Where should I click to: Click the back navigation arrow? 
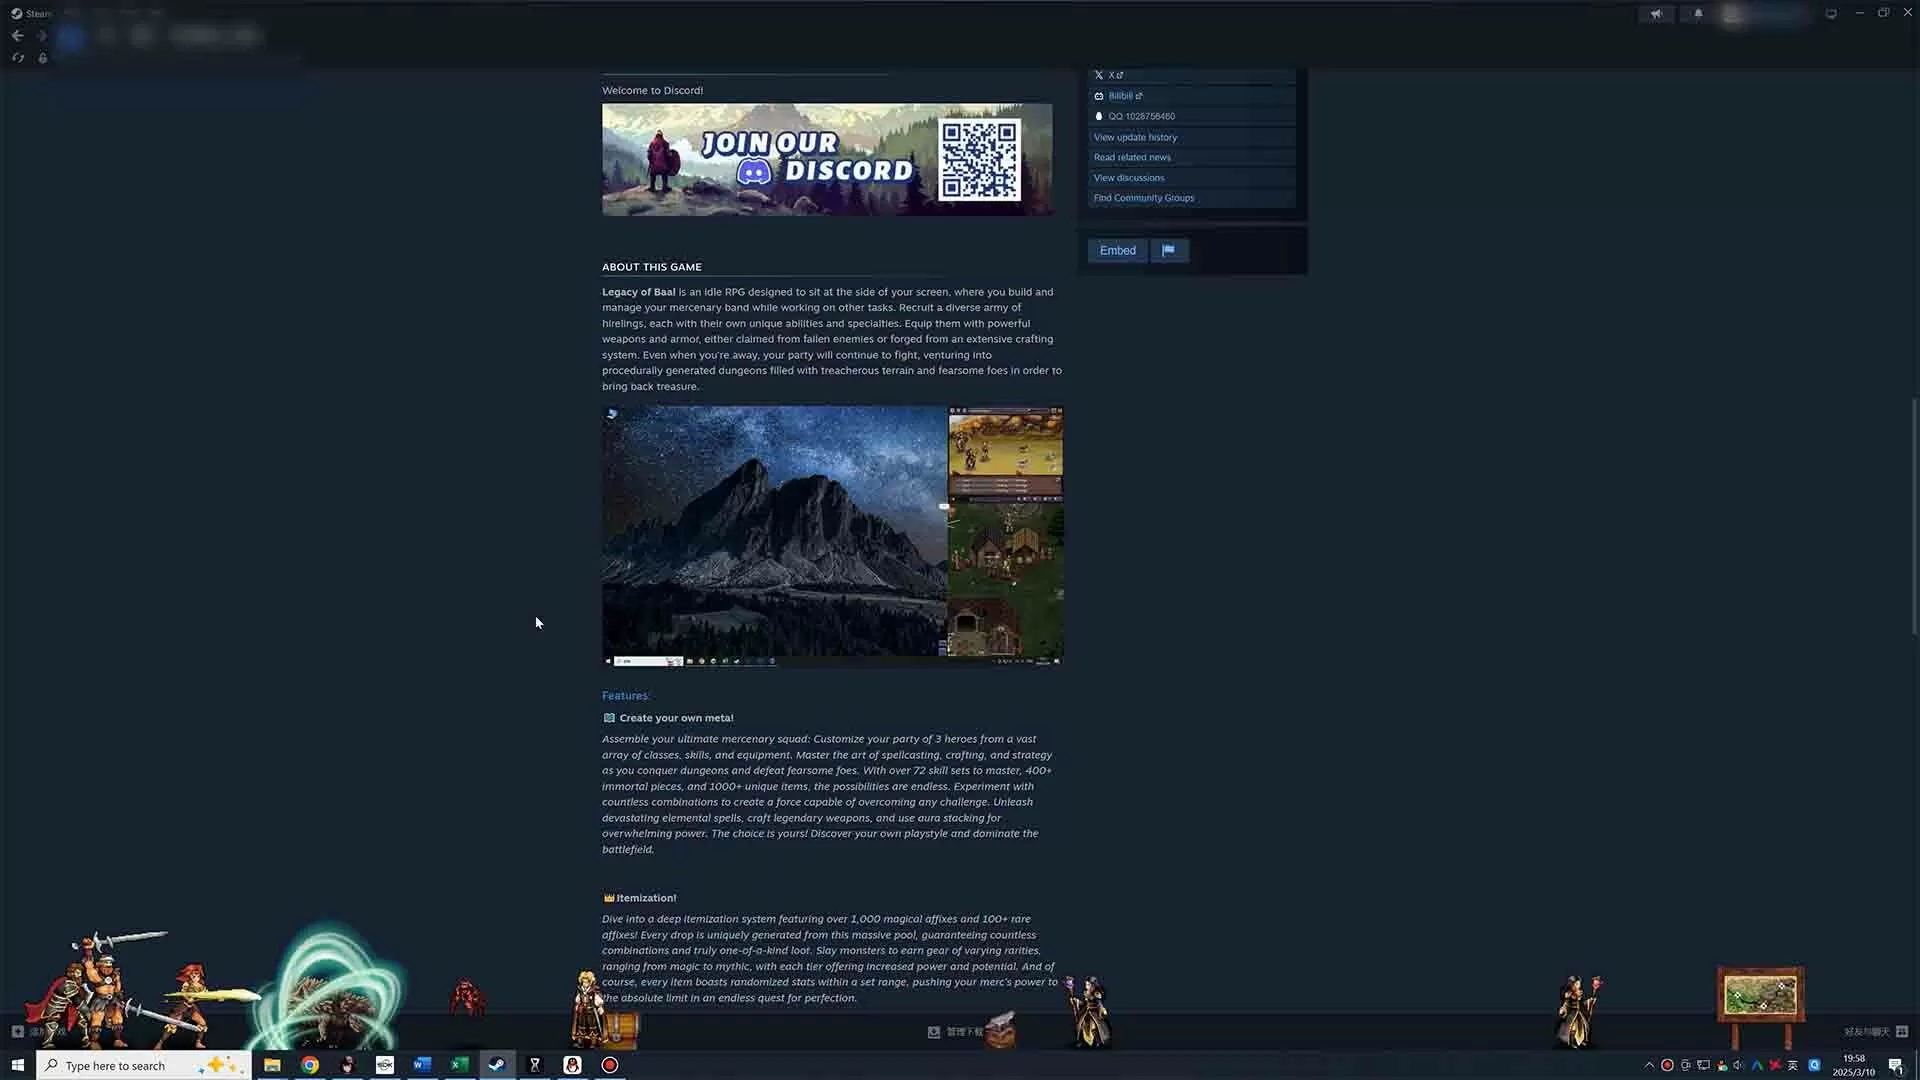coord(17,35)
